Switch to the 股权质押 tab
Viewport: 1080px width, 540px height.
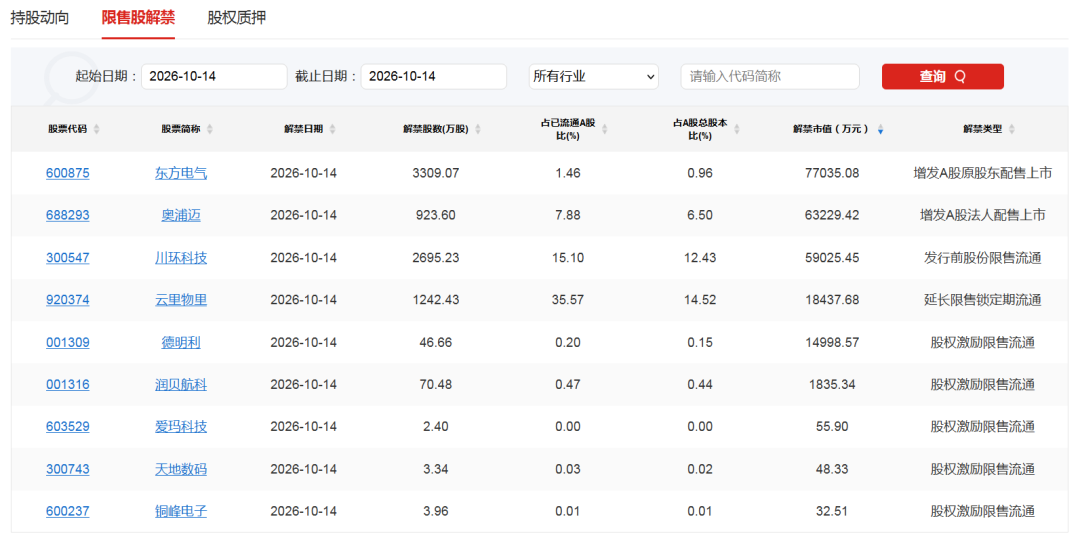click(237, 19)
